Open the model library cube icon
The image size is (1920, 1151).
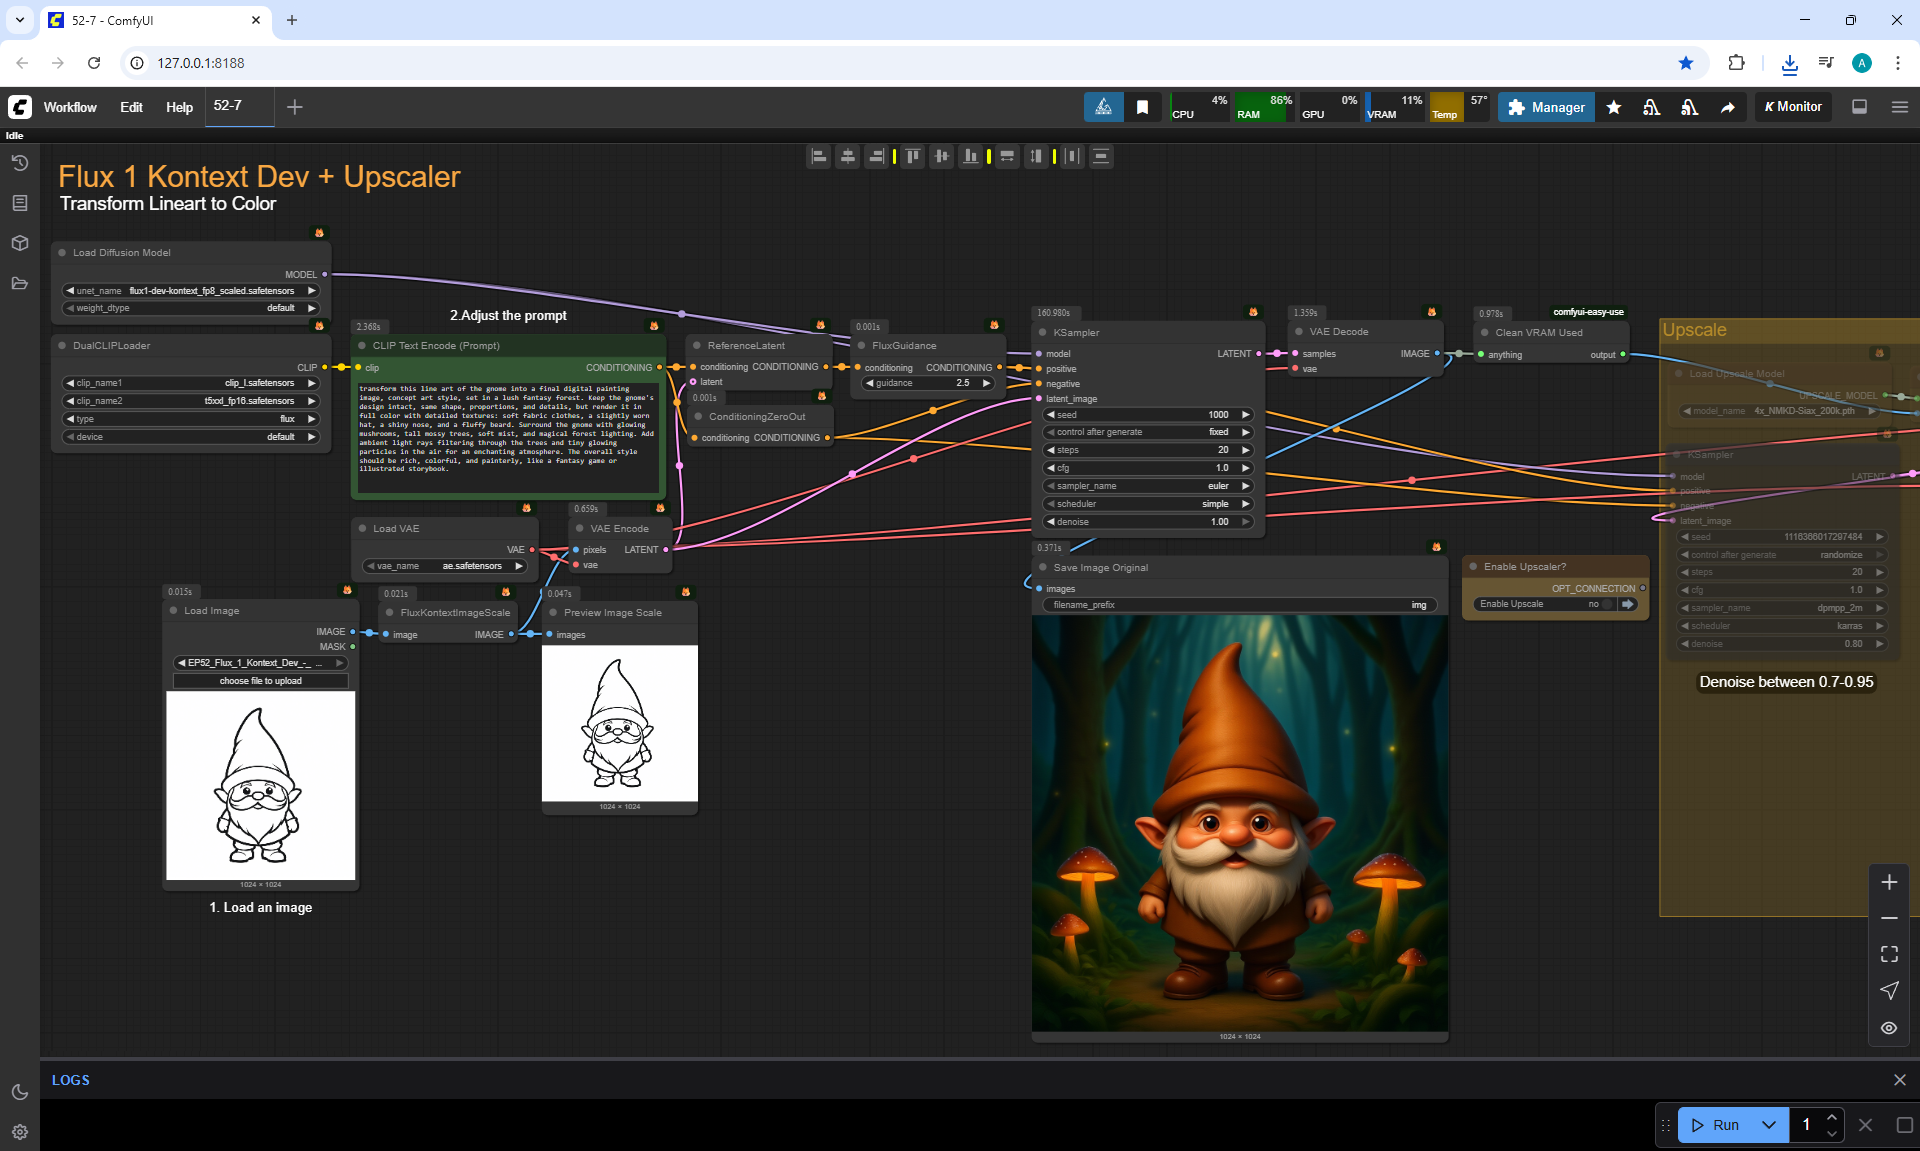[x=19, y=243]
